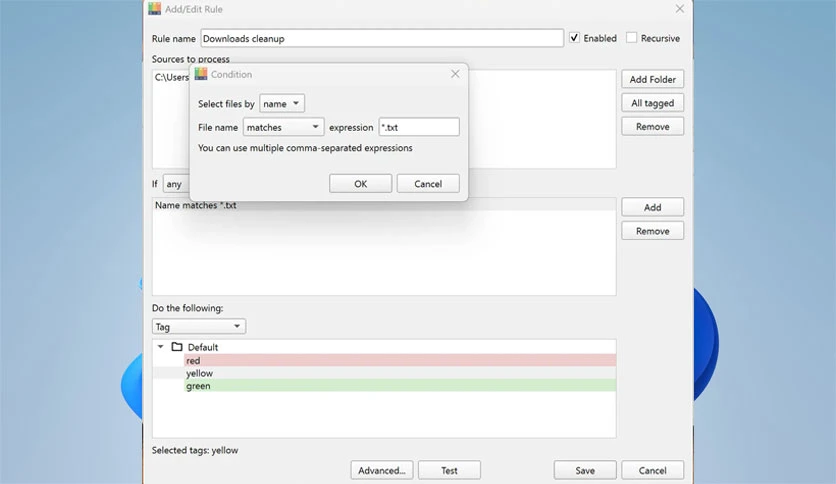Screen dimensions: 836x484
Task: Select the yellow tag
Action: coord(400,373)
